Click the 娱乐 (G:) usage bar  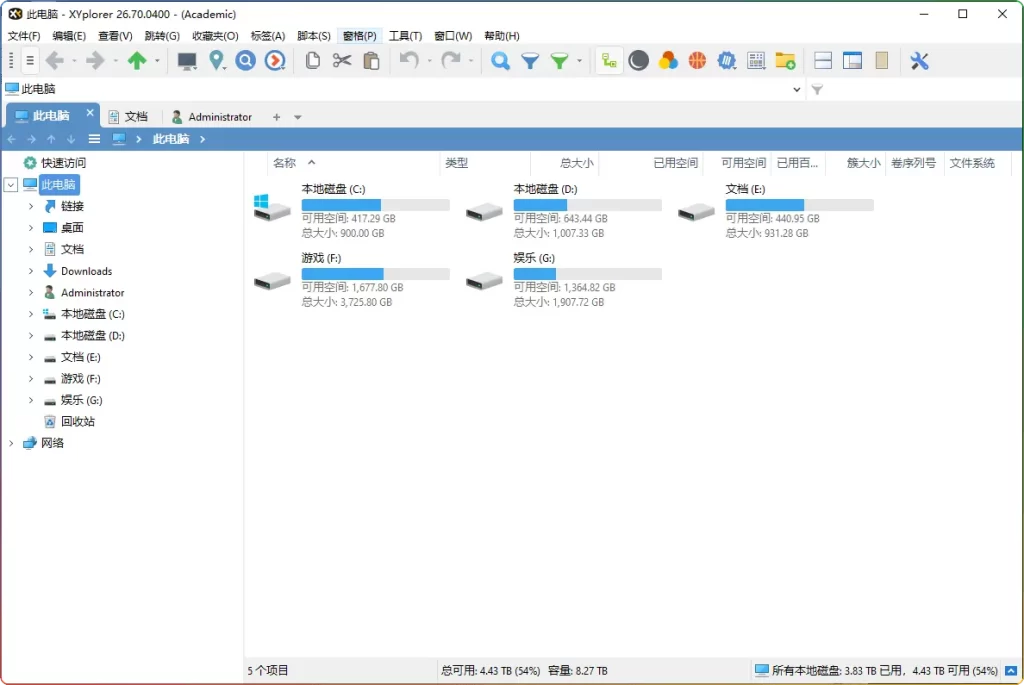coord(588,274)
